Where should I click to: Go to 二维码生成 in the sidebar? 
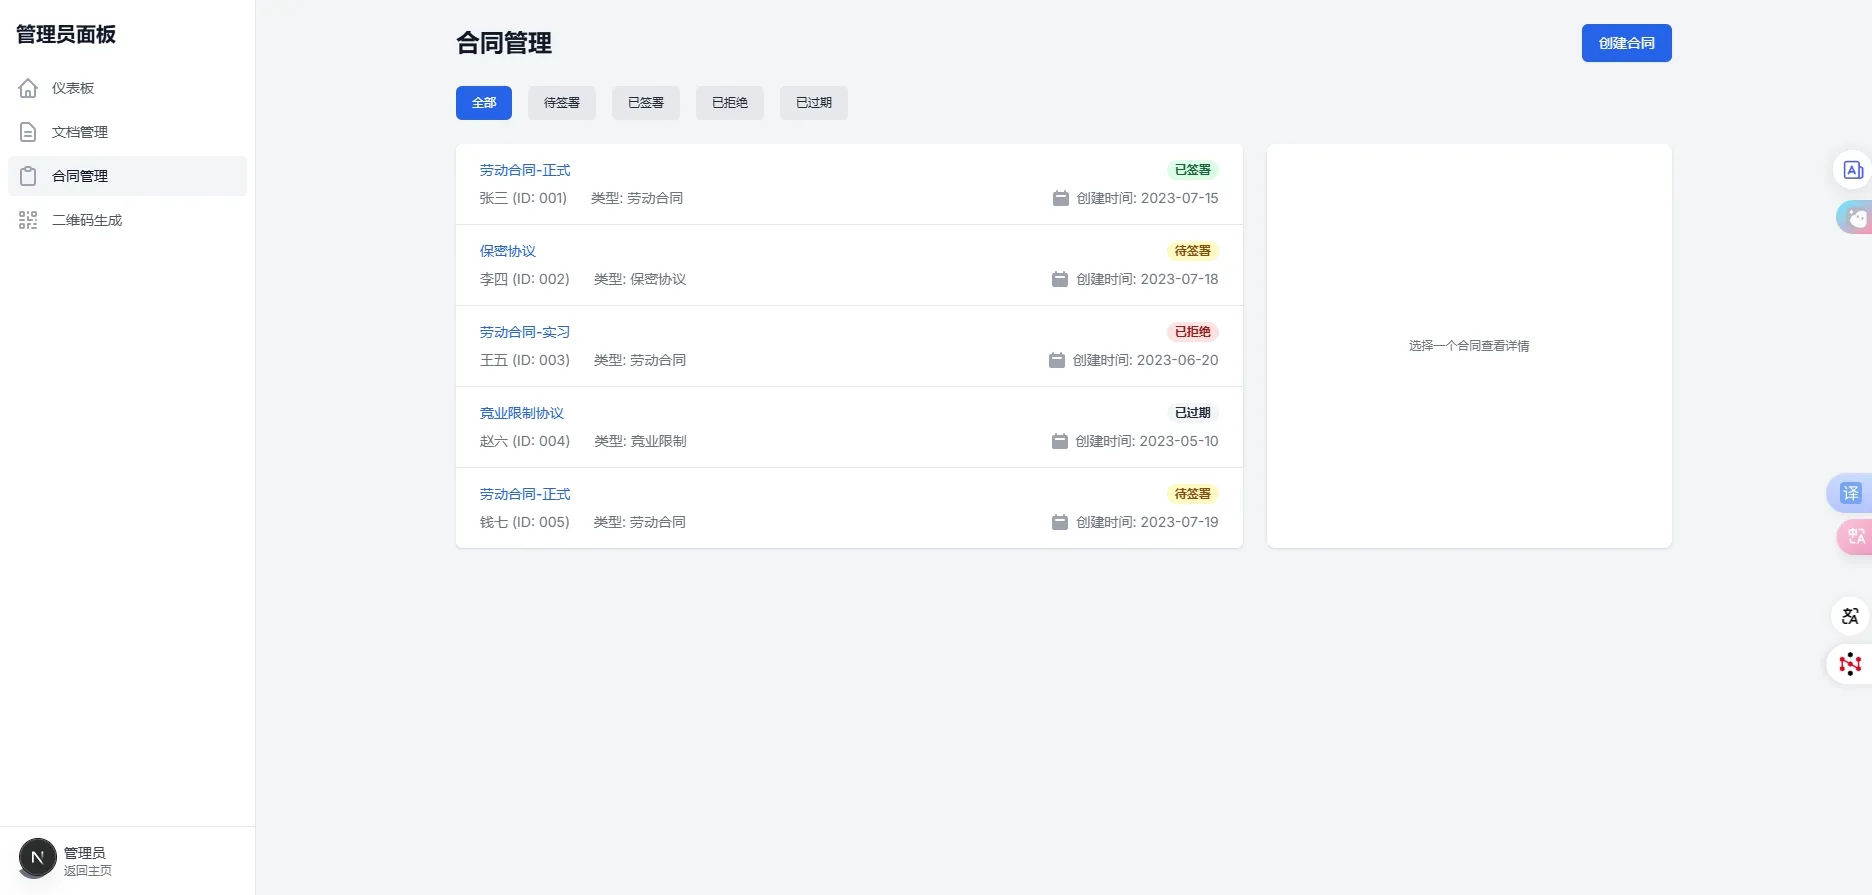[x=127, y=220]
